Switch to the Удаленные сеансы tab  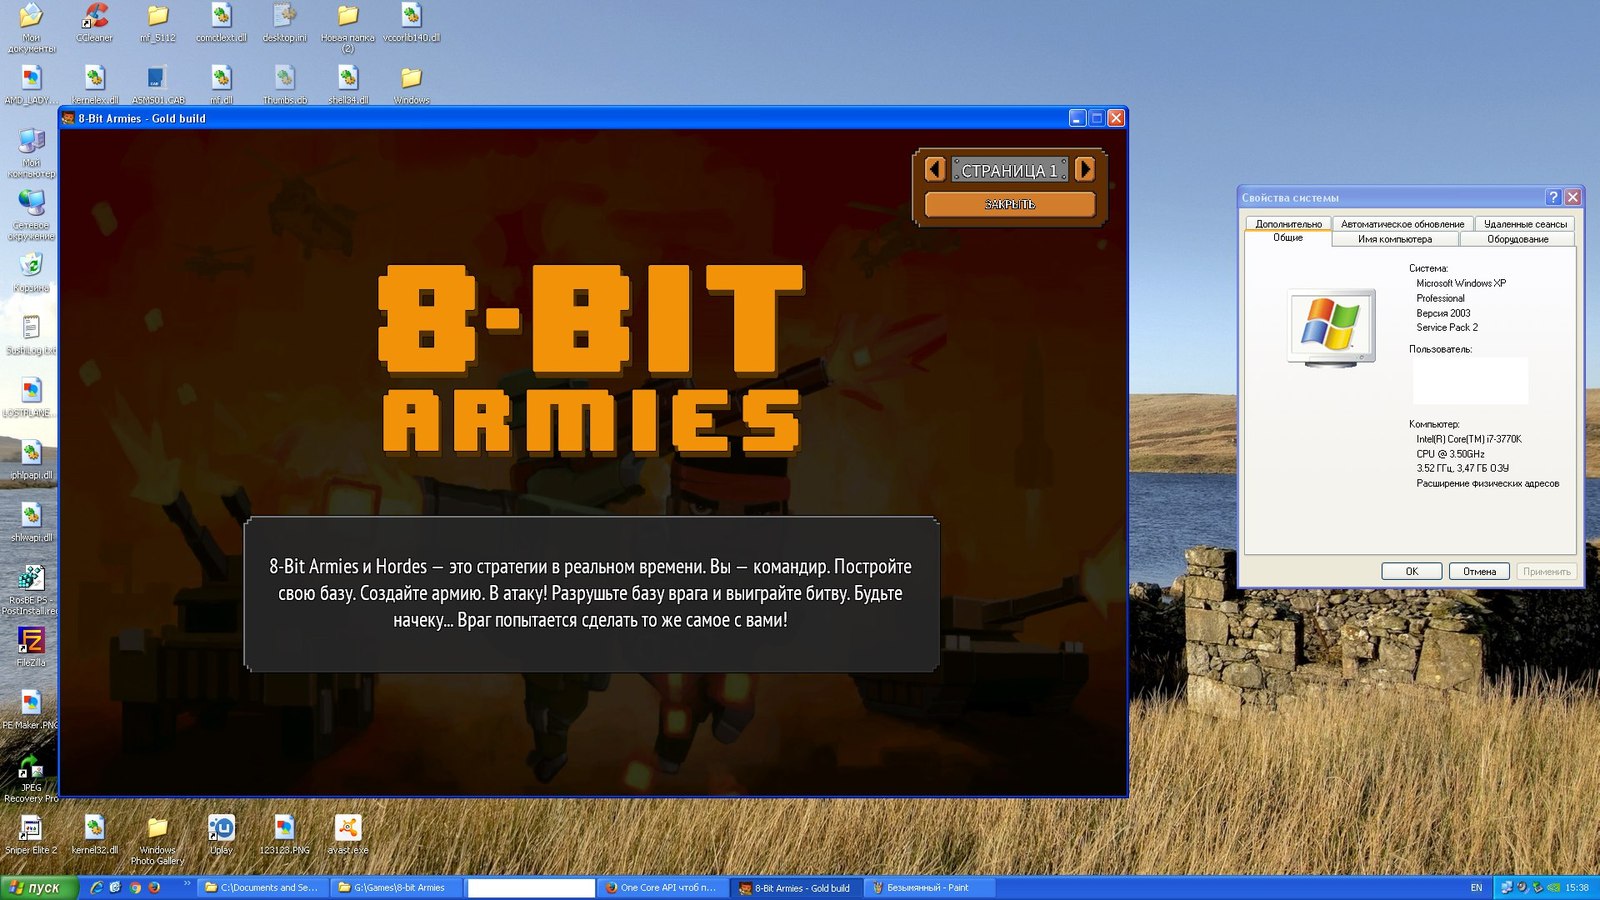coord(1523,224)
